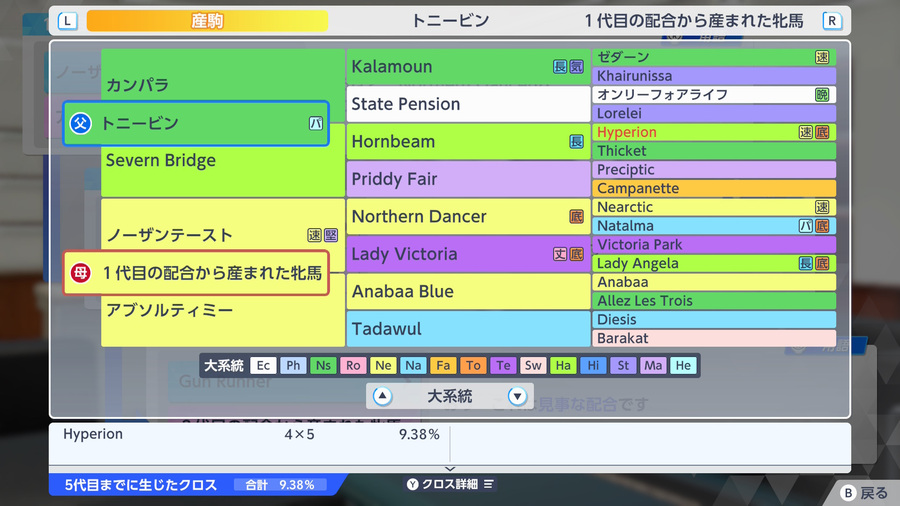Click the 速 badge on ノーザンテースト

pyautogui.click(x=314, y=235)
